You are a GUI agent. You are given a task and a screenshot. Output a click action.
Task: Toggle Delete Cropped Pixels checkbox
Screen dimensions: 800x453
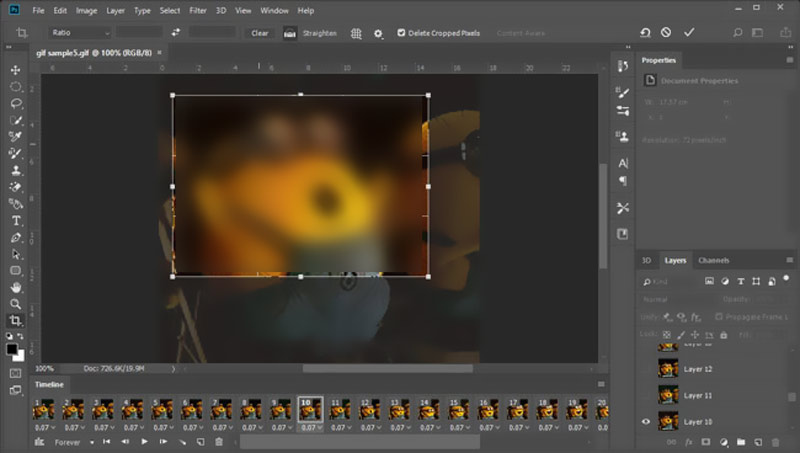[401, 33]
